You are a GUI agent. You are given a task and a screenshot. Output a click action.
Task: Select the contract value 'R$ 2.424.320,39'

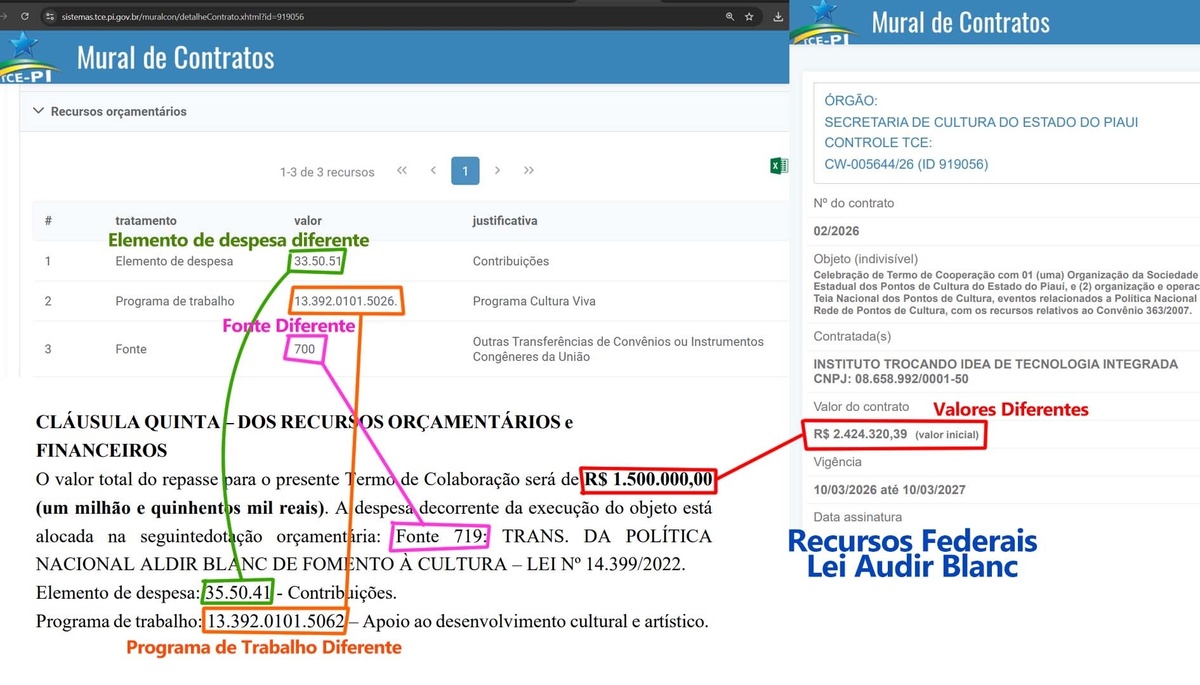click(x=861, y=434)
